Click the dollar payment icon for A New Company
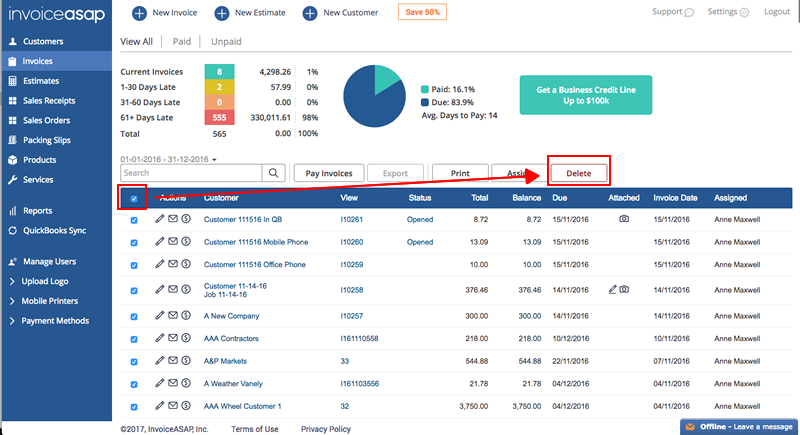The width and height of the screenshot is (800, 435). (x=186, y=315)
